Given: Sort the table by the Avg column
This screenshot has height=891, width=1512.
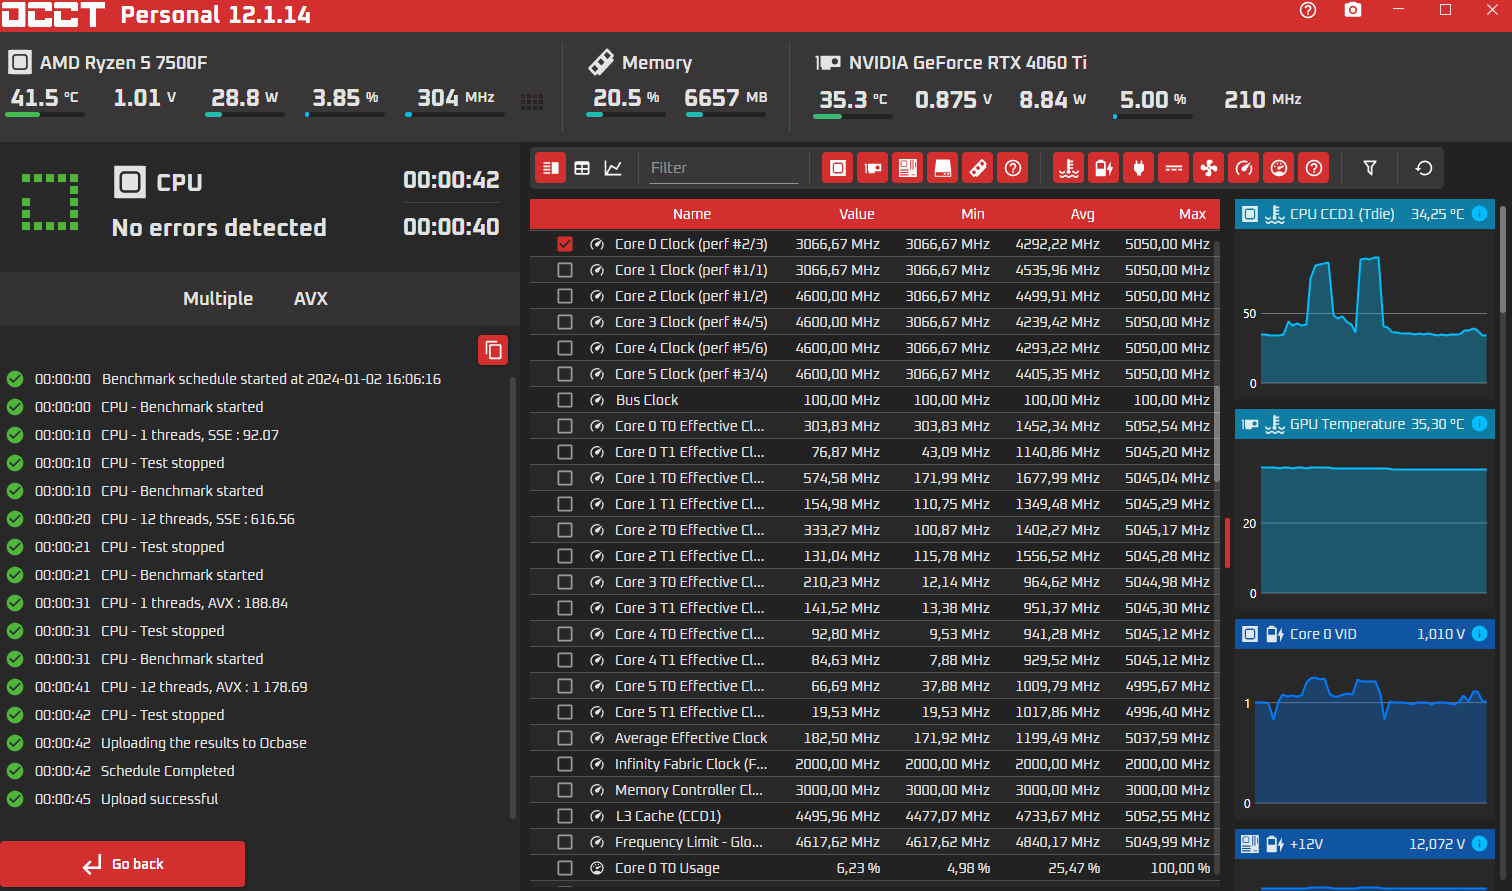Looking at the screenshot, I should click(1083, 214).
